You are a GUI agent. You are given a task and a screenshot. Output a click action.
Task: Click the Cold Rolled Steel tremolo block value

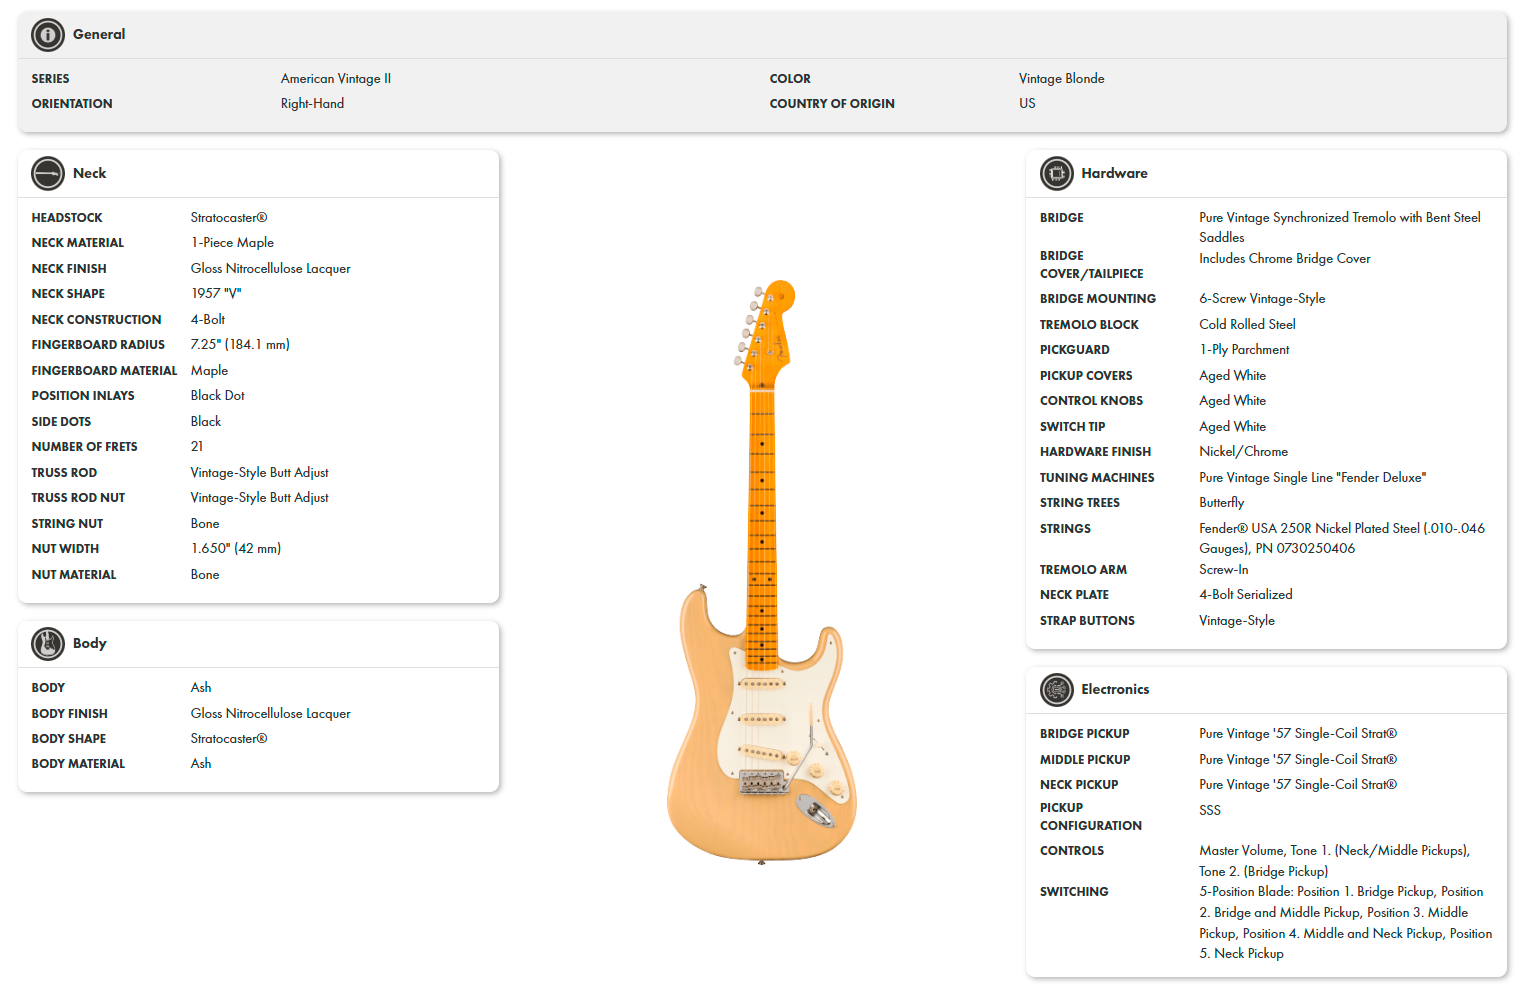point(1247,325)
